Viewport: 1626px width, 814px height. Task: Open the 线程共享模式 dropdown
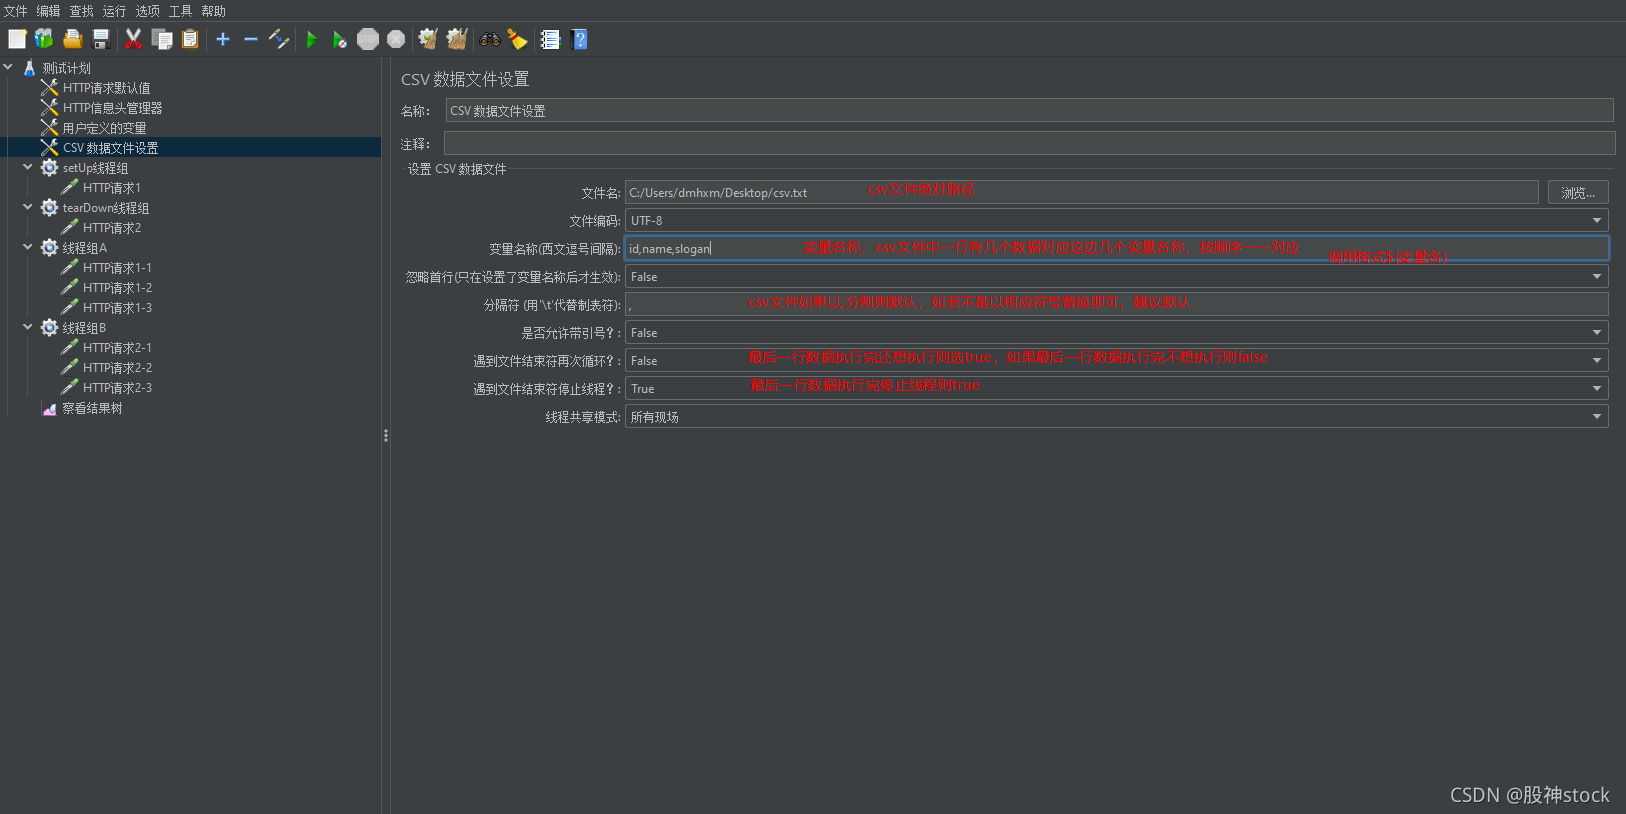click(x=1116, y=416)
